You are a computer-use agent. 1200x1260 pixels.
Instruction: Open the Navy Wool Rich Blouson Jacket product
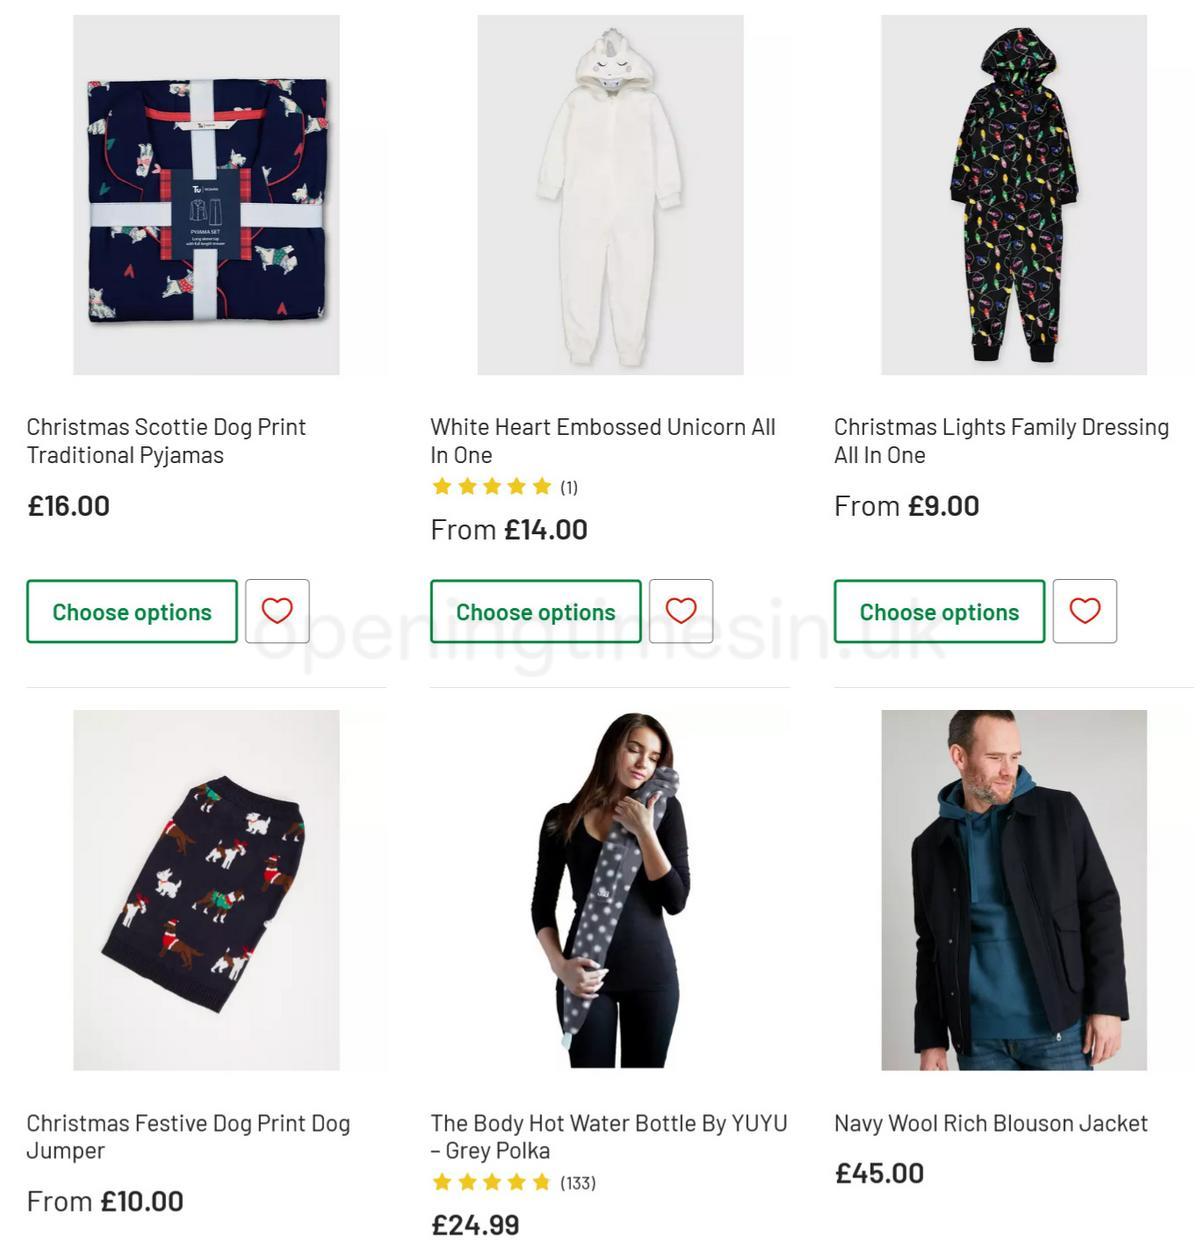tap(991, 1123)
